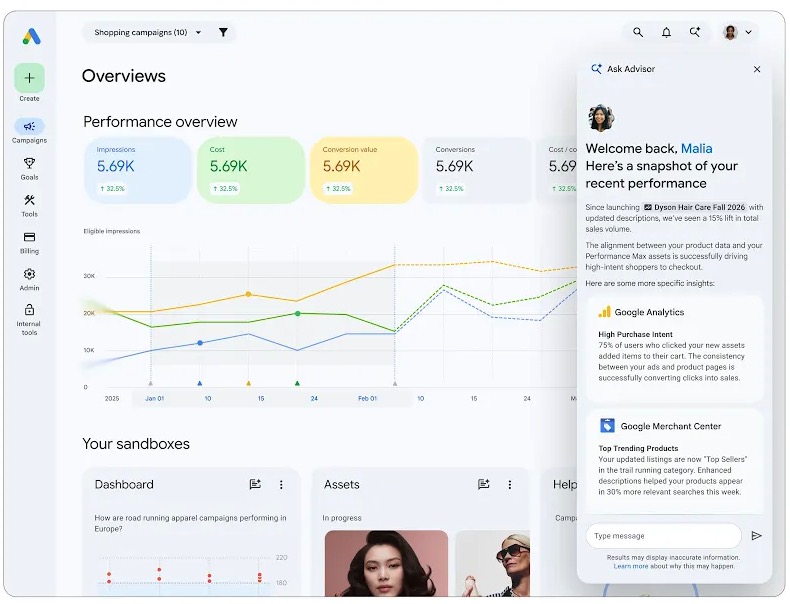The height and width of the screenshot is (604, 790).
Task: Click the Google Ads logo
Action: 31,36
